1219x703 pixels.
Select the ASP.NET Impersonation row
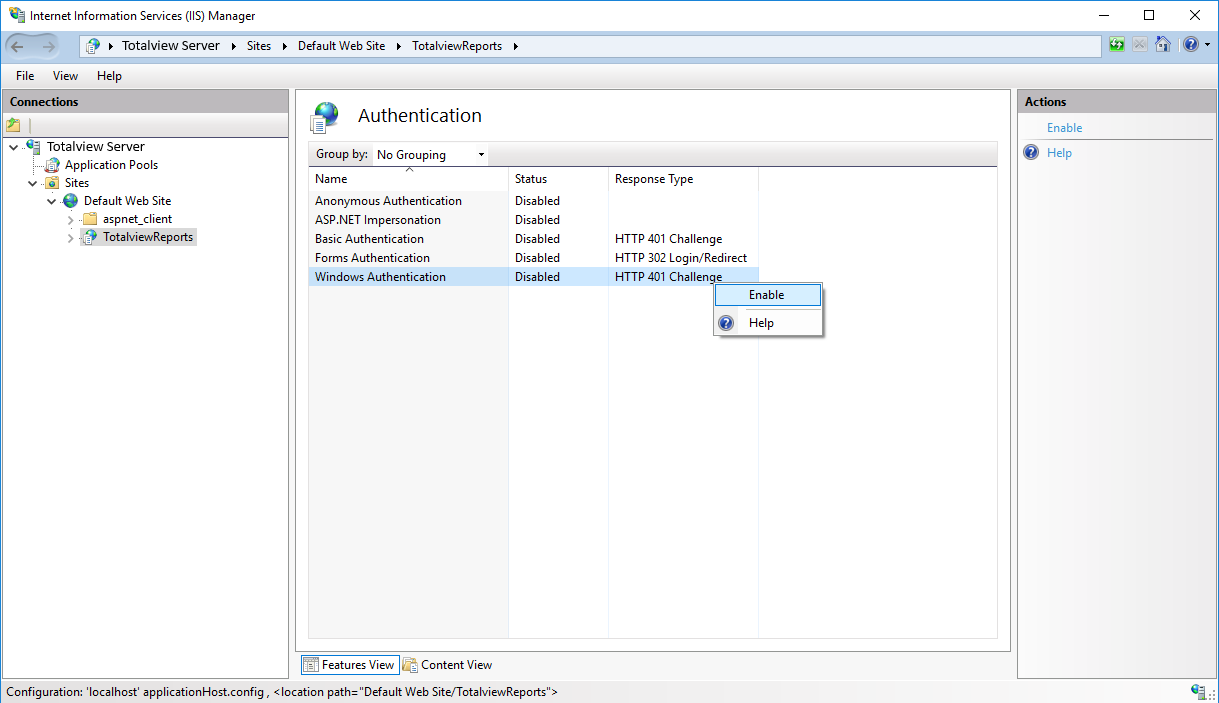[534, 220]
